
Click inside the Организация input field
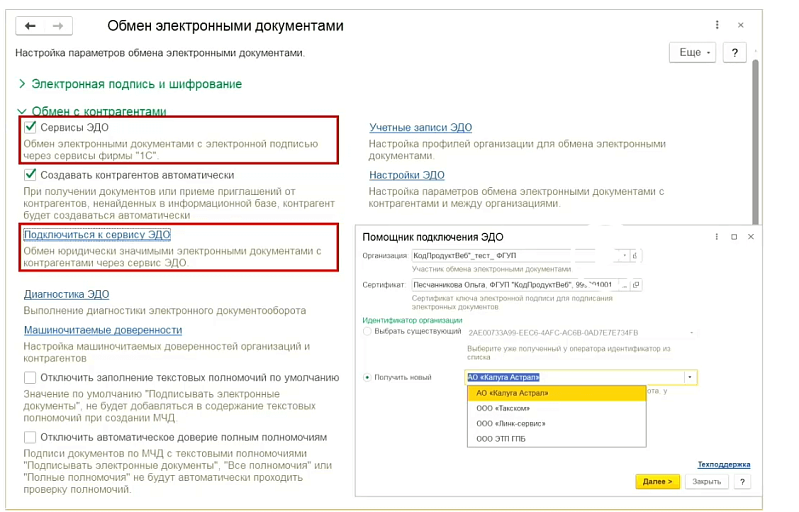515,256
